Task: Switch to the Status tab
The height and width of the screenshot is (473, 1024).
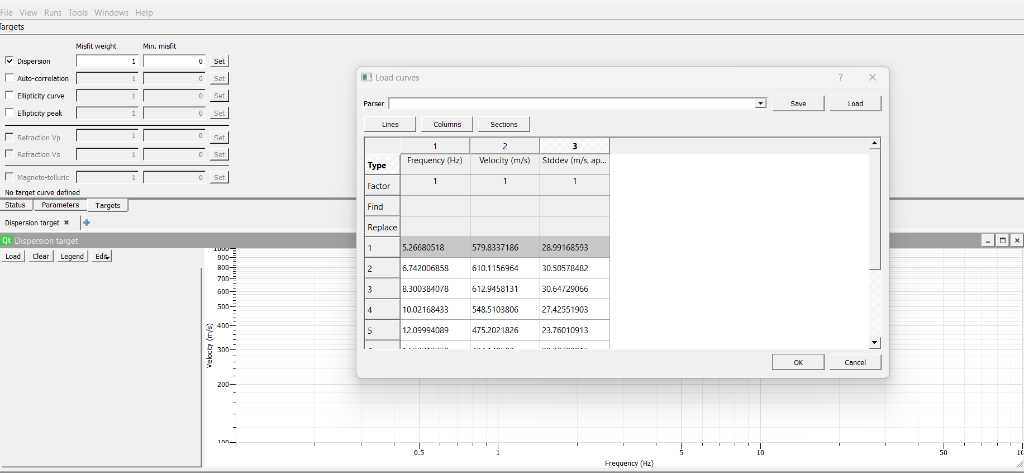Action: [x=16, y=205]
